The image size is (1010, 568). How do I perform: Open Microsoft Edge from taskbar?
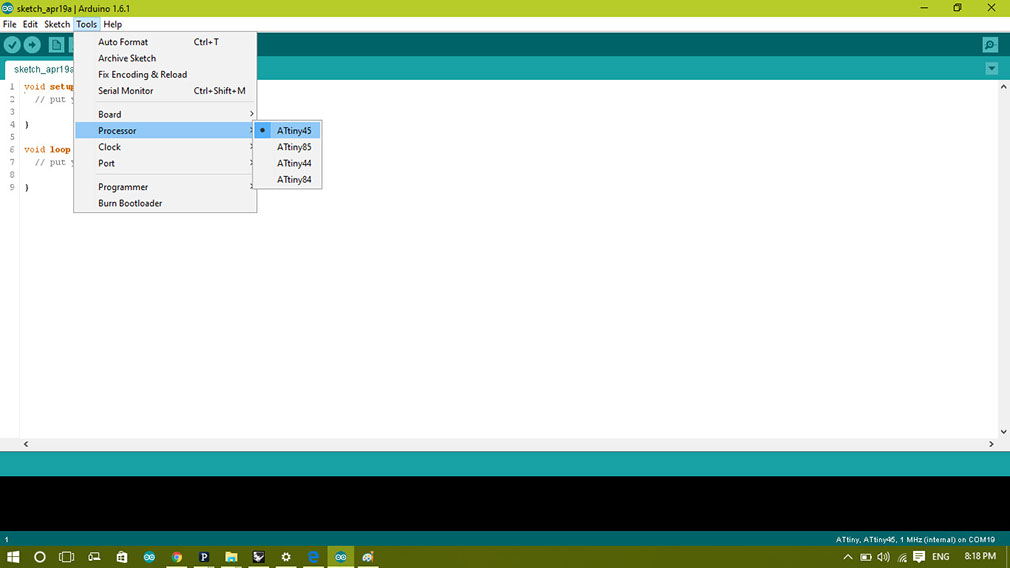coord(313,557)
